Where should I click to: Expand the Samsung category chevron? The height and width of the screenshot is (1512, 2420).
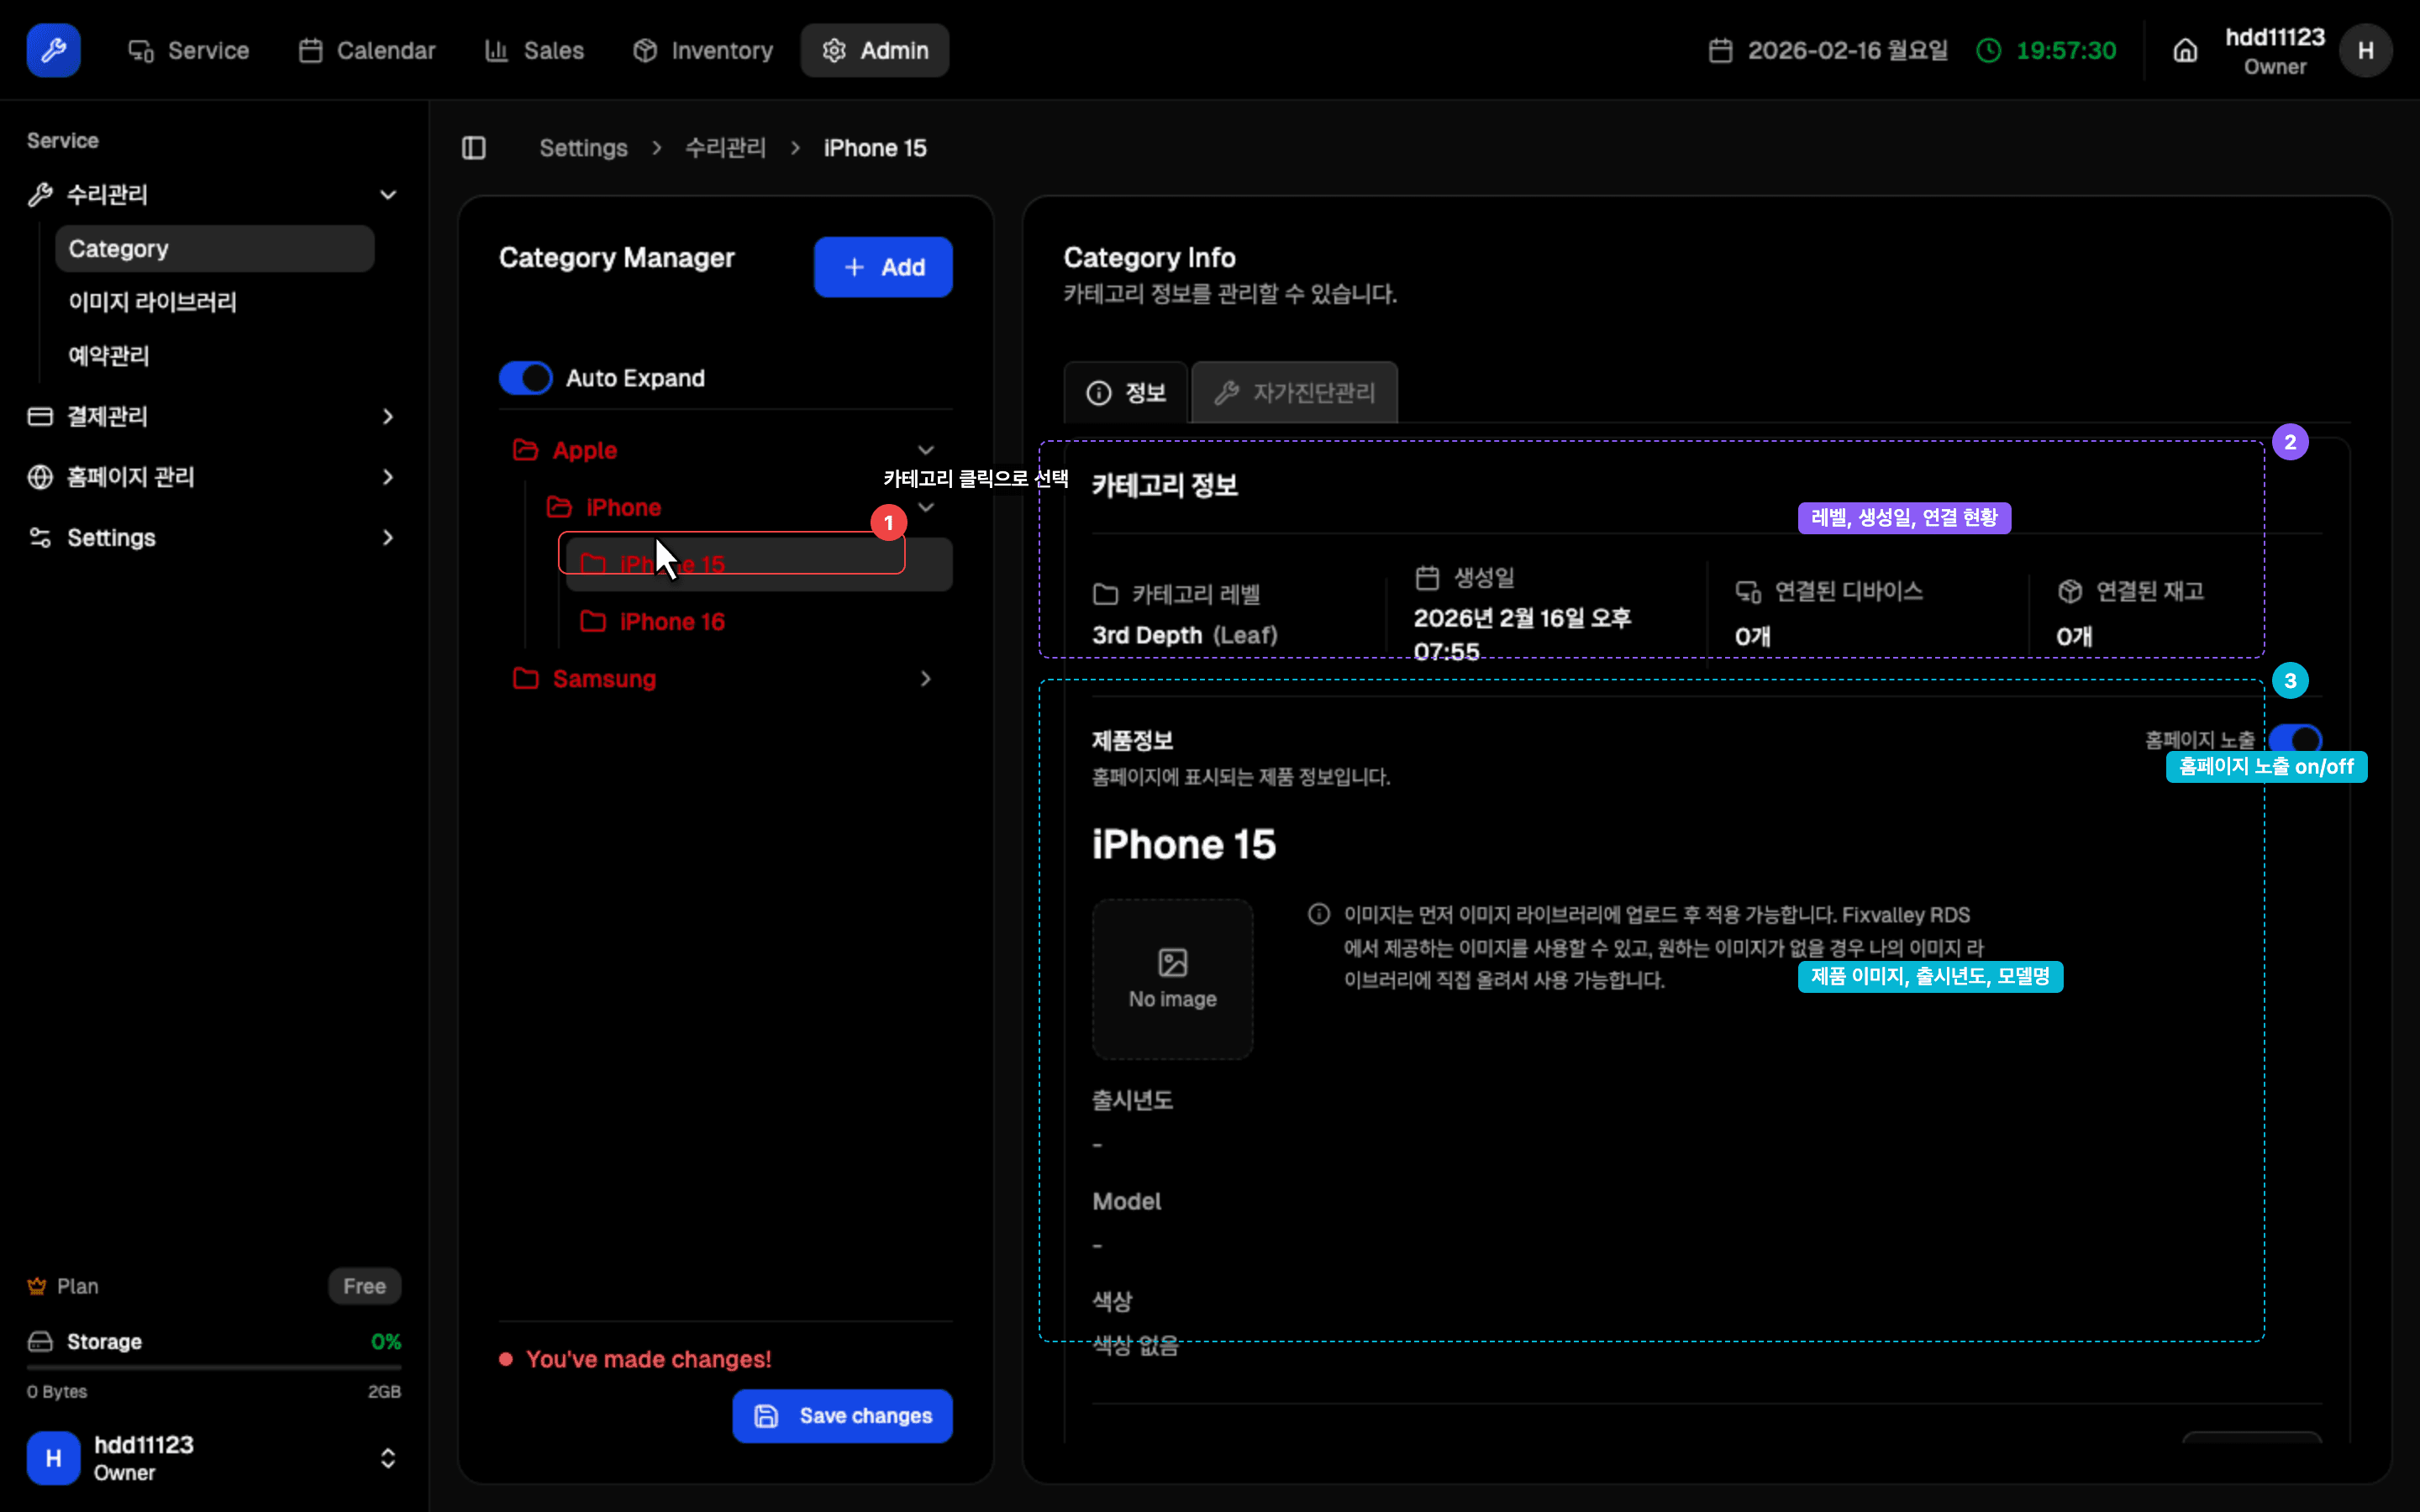pos(925,679)
